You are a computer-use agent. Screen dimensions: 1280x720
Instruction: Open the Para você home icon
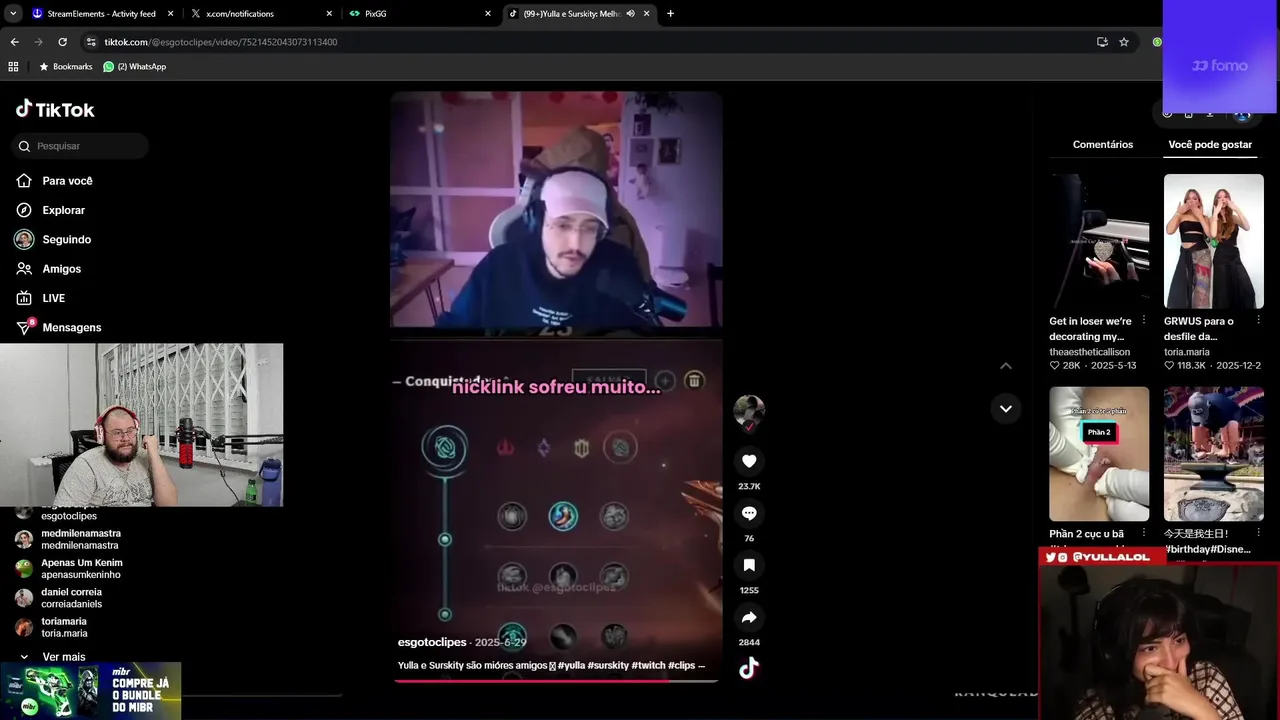pyautogui.click(x=24, y=181)
